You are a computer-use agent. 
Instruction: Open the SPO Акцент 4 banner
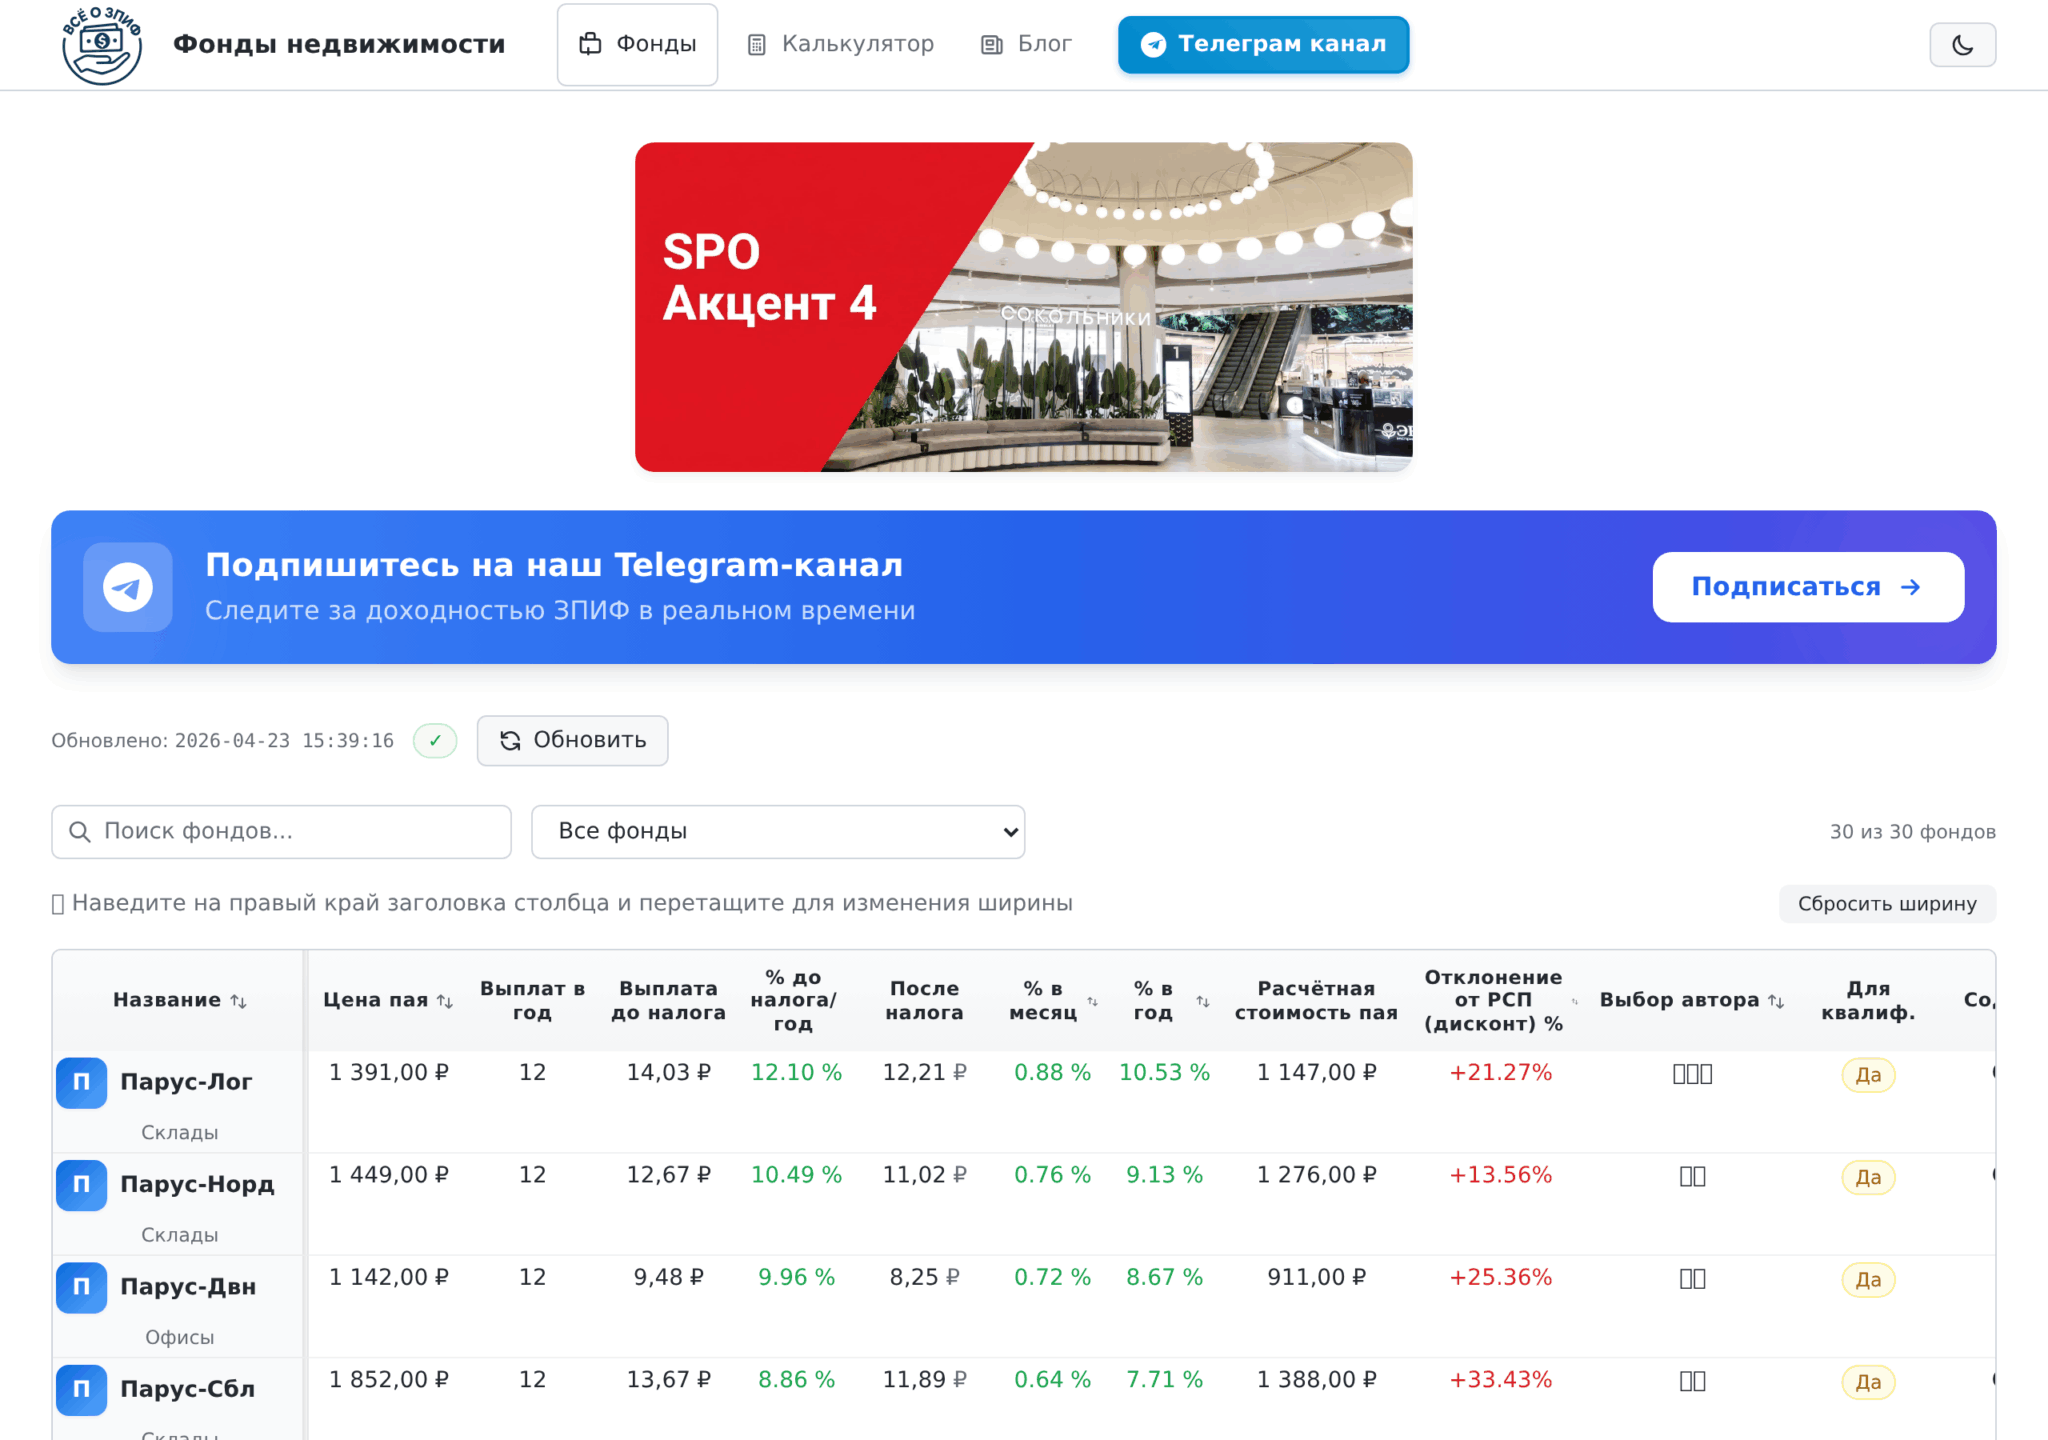pos(1023,307)
